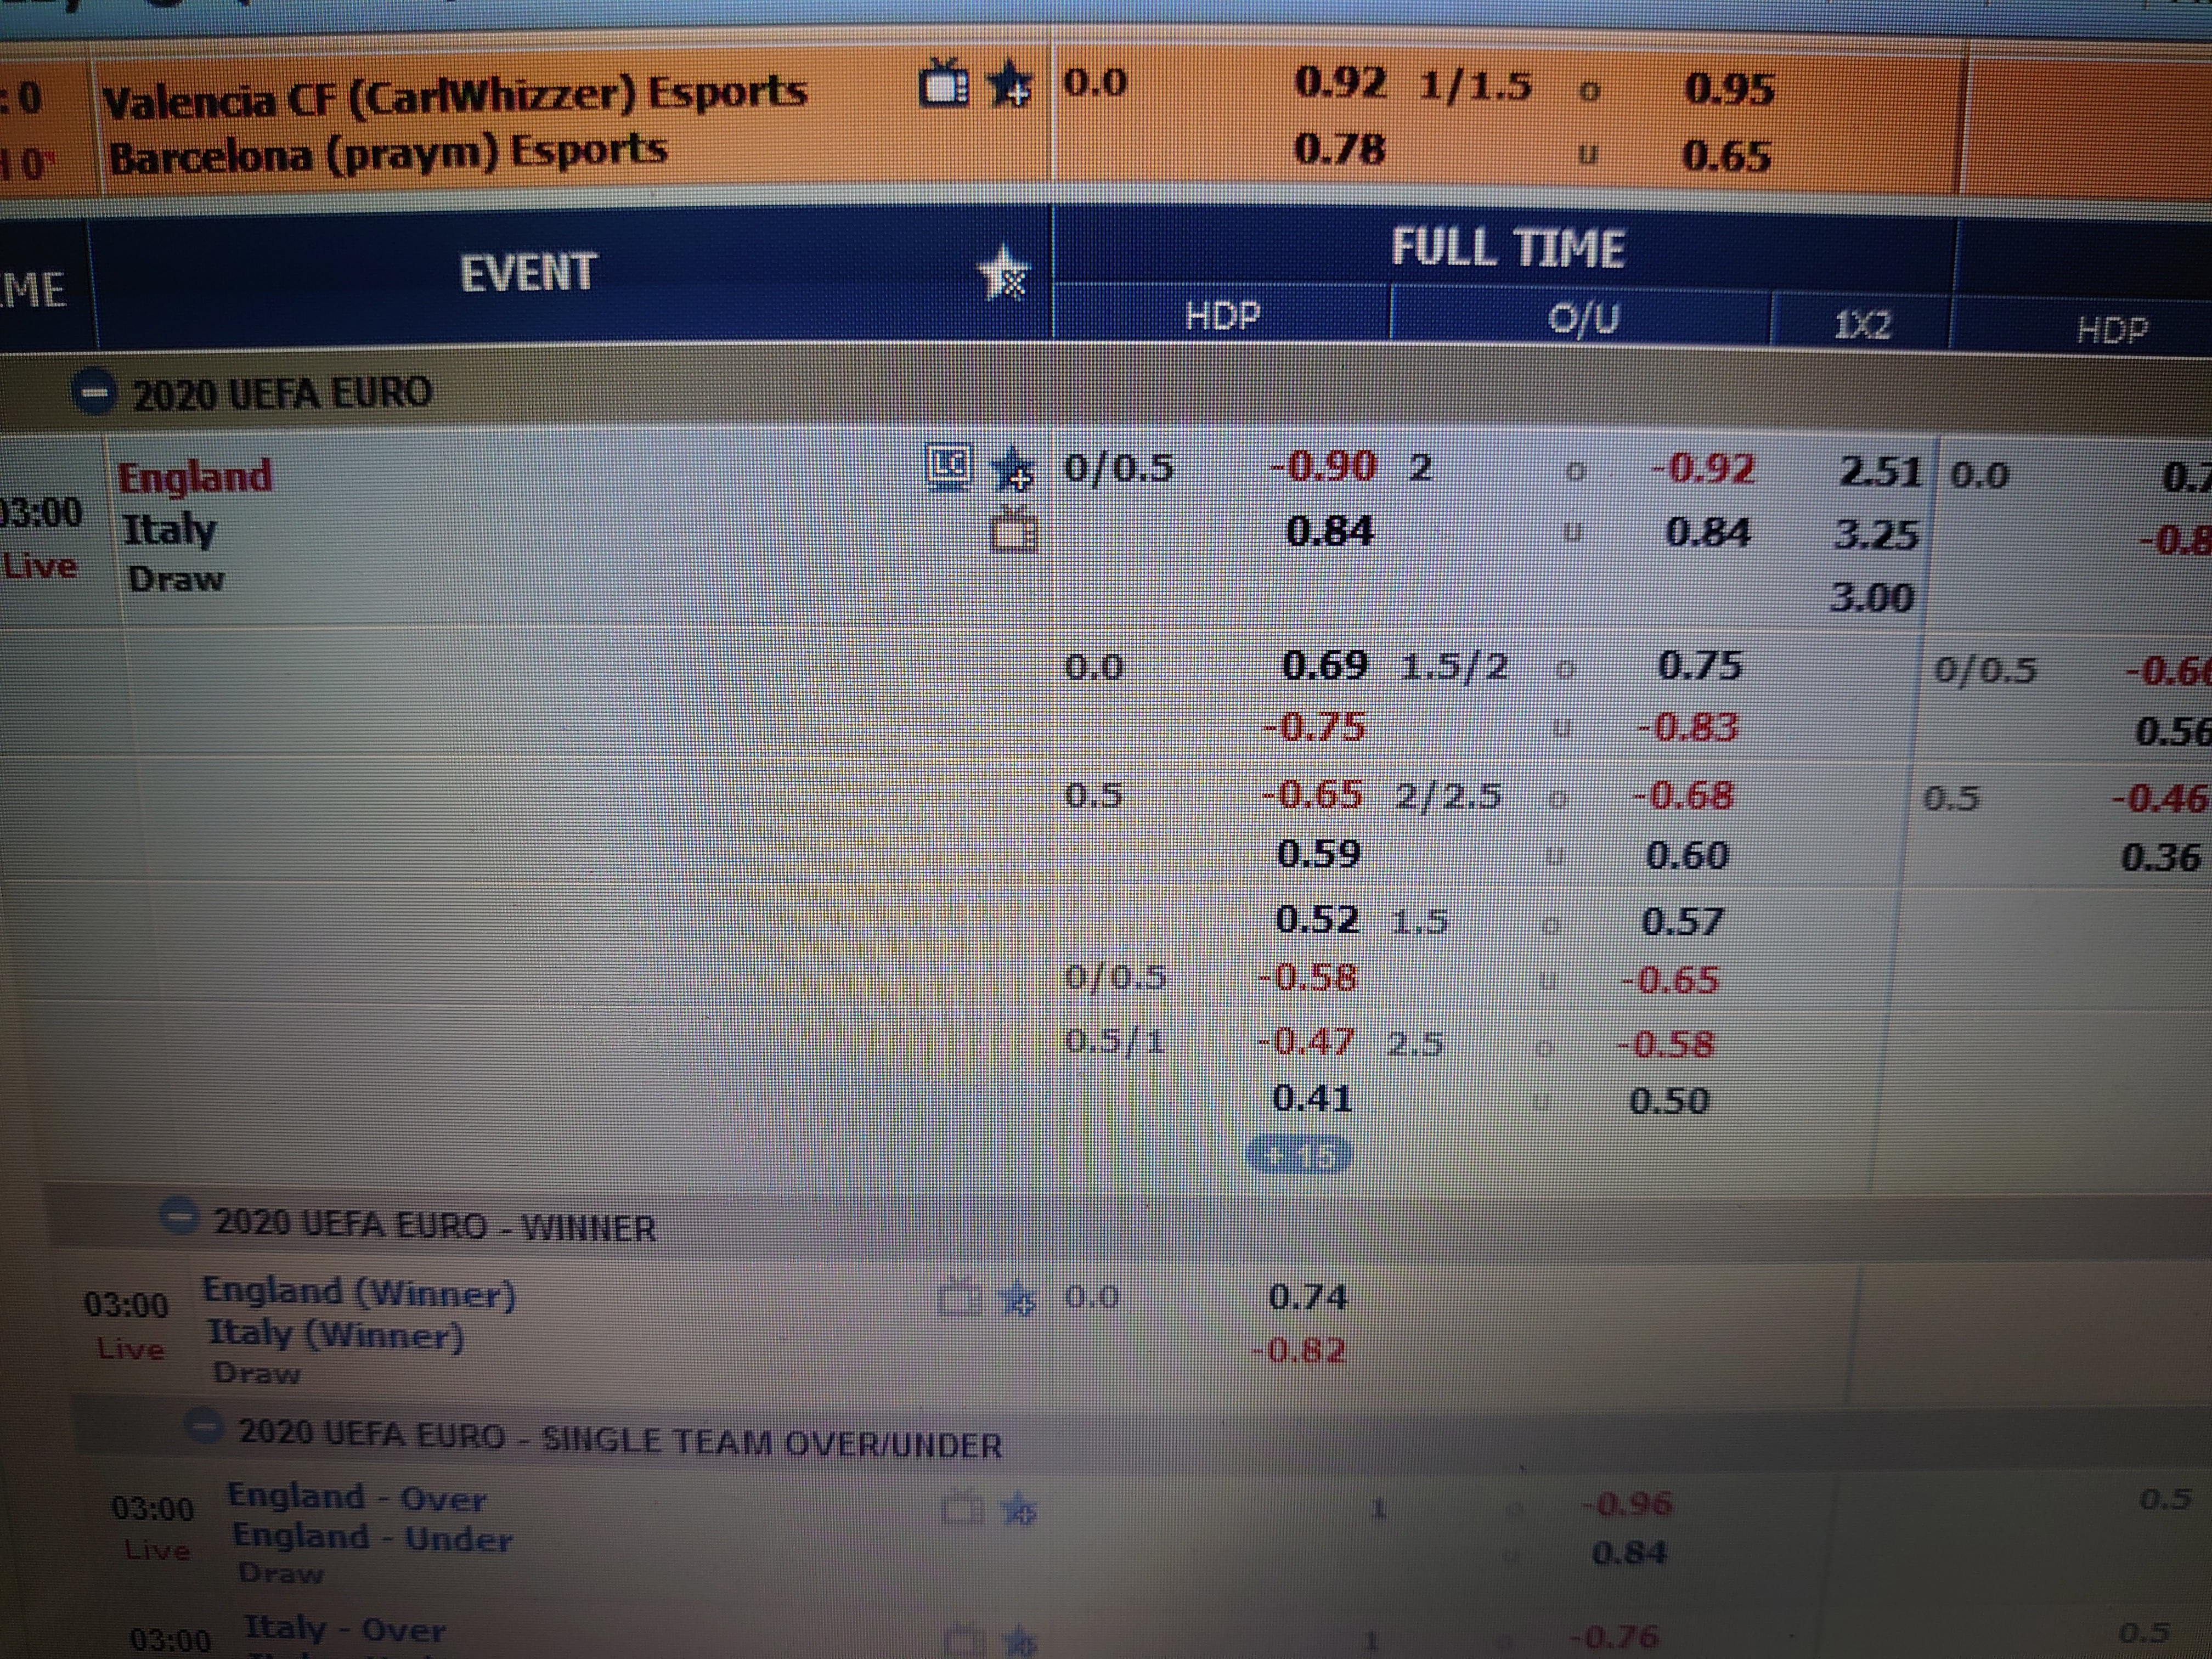2212x1659 pixels.
Task: Star the England (Winner) event
Action: click(1018, 1300)
